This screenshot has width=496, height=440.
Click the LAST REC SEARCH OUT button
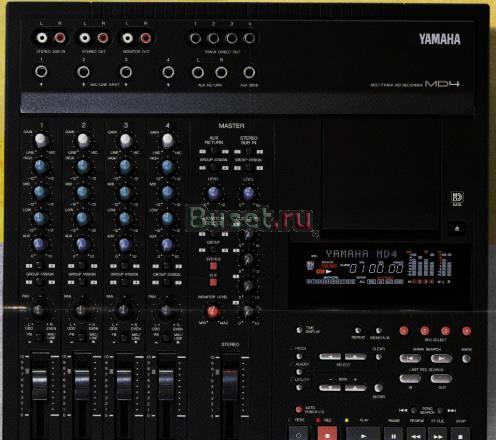pos(441,379)
